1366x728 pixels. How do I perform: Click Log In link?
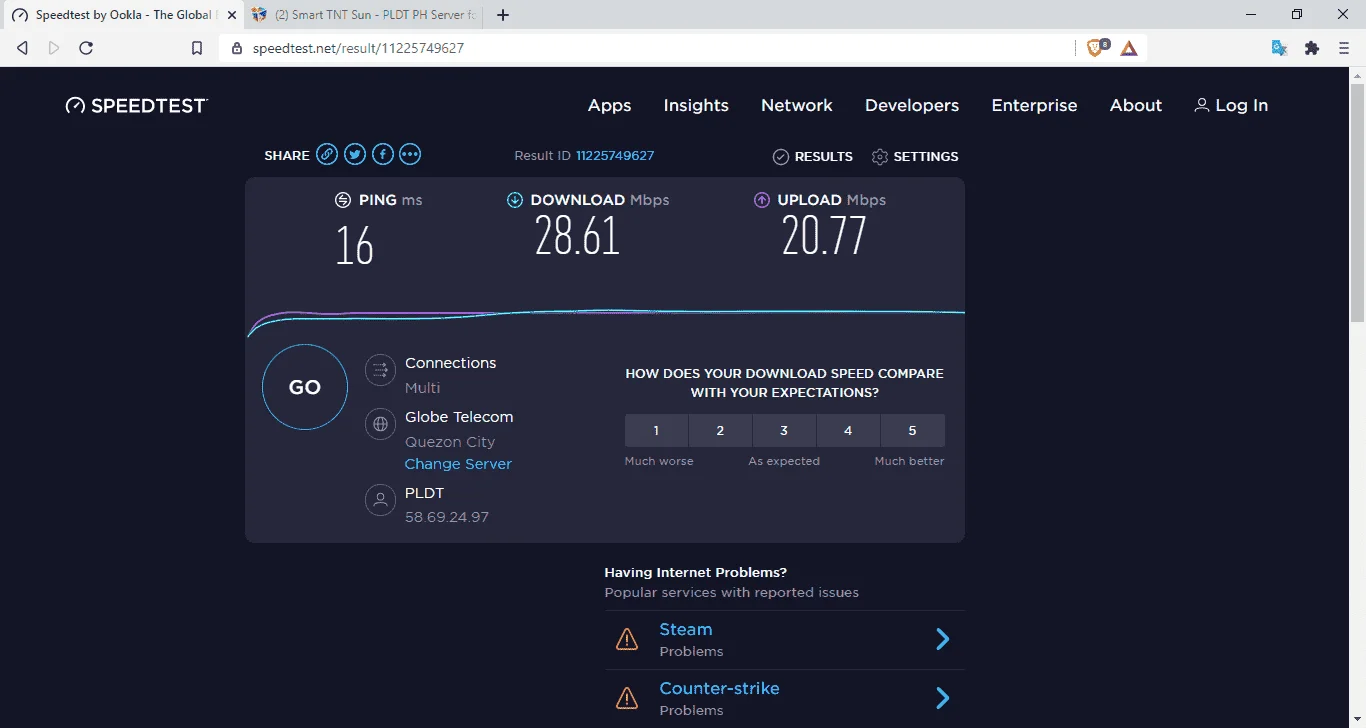coord(1231,105)
